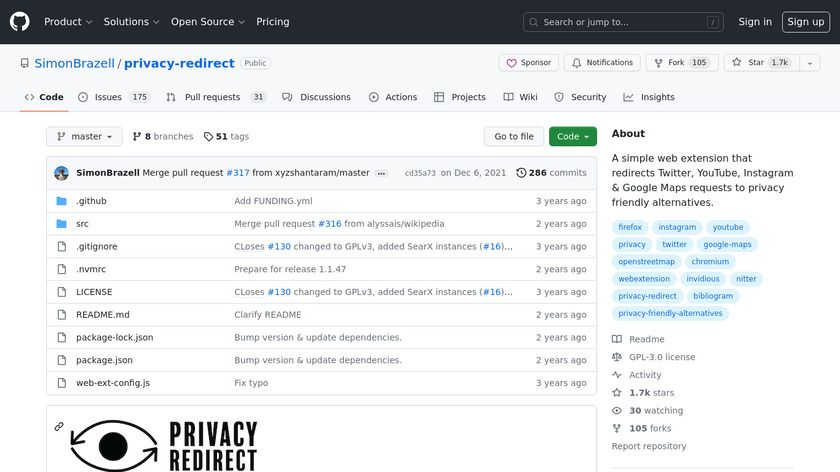Open the tags list
840x472 pixels.
226,137
